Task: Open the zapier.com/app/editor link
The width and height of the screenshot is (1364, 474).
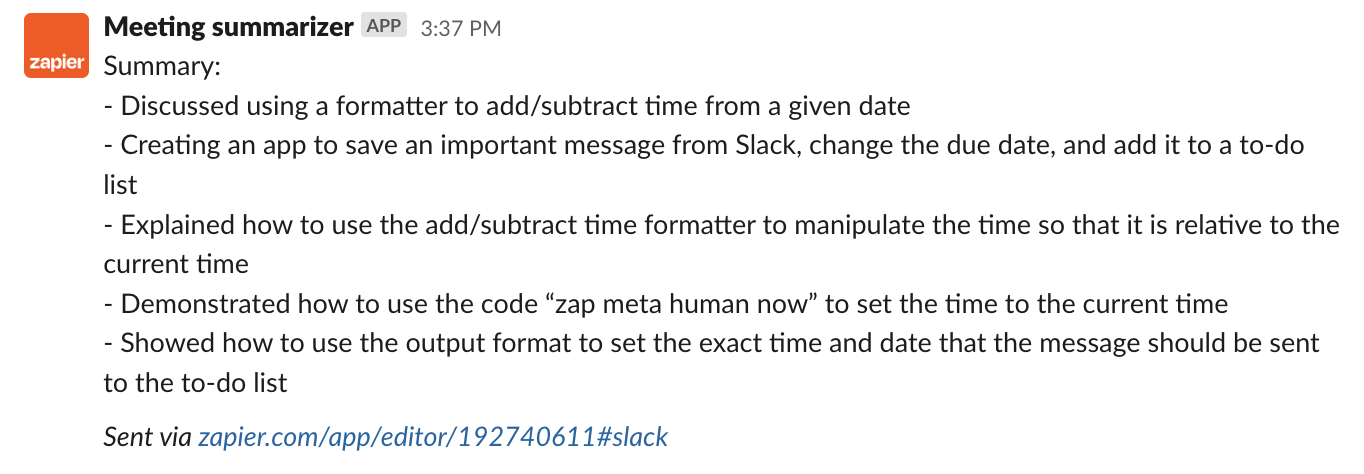Action: 433,437
